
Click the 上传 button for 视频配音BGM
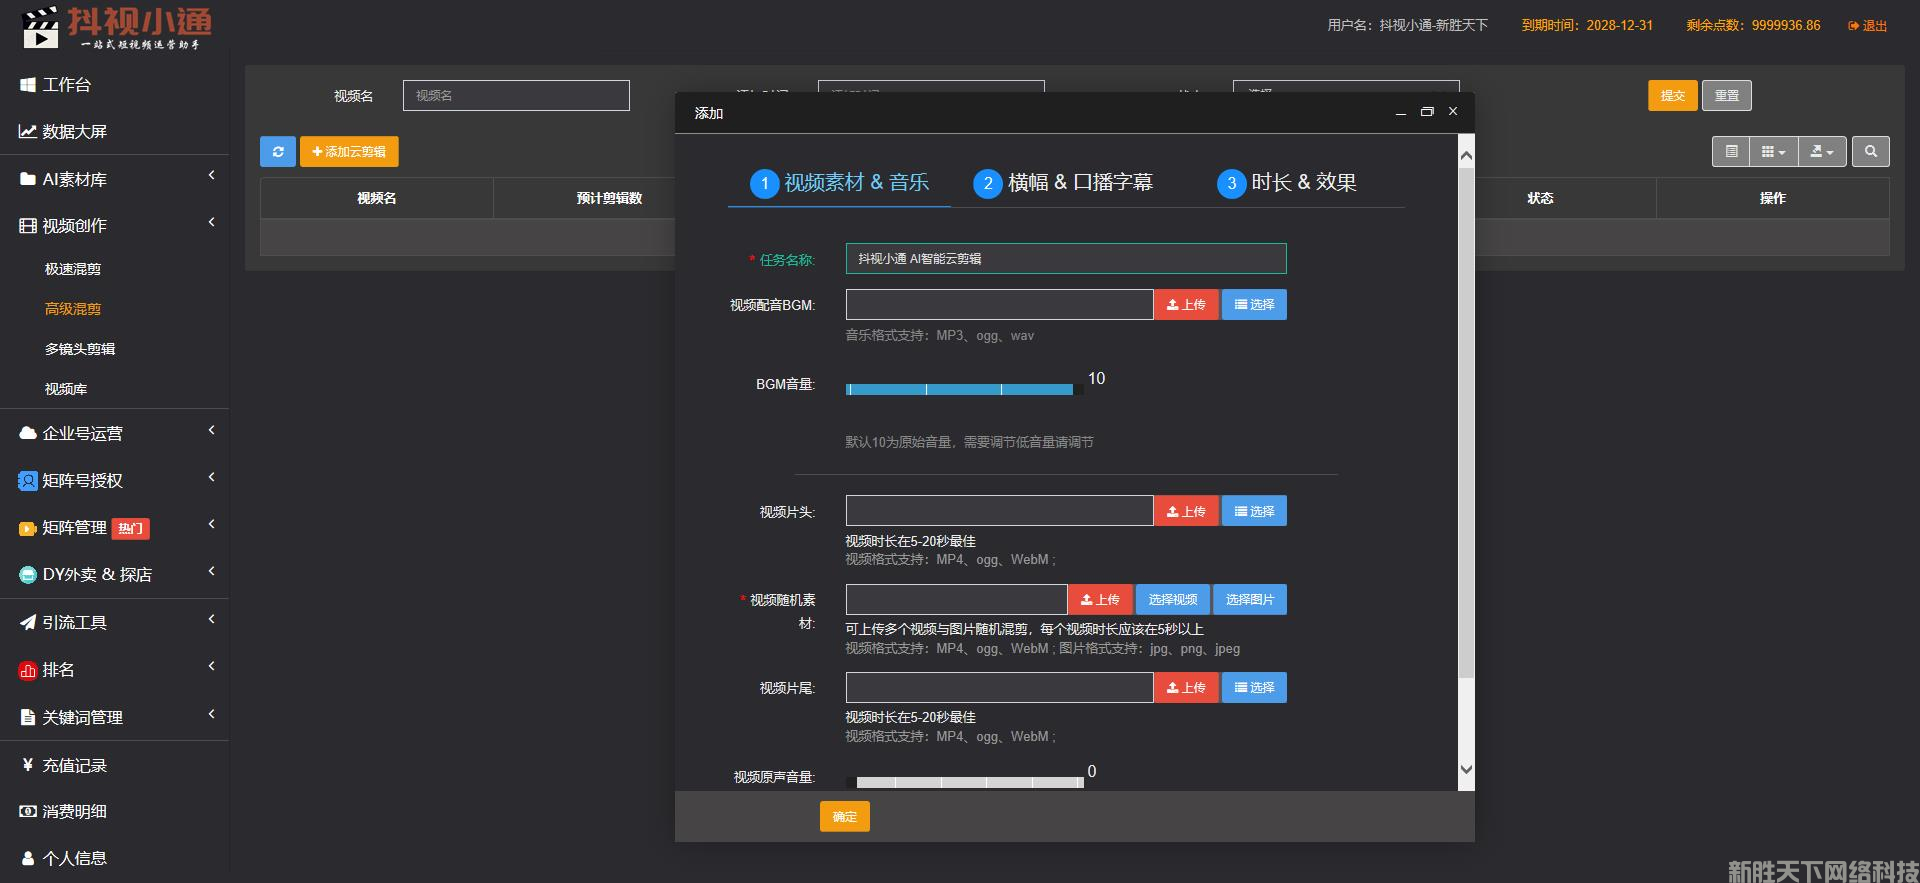(x=1186, y=305)
